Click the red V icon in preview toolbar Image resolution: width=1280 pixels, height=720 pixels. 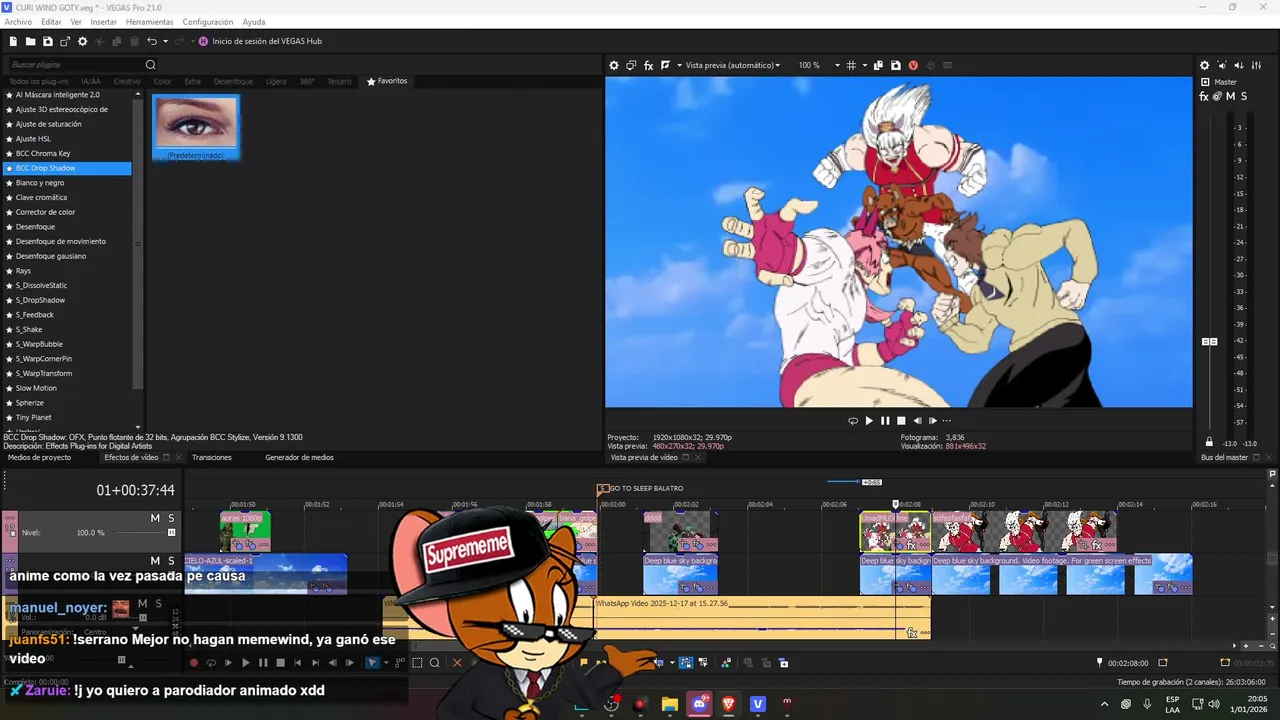pos(913,65)
